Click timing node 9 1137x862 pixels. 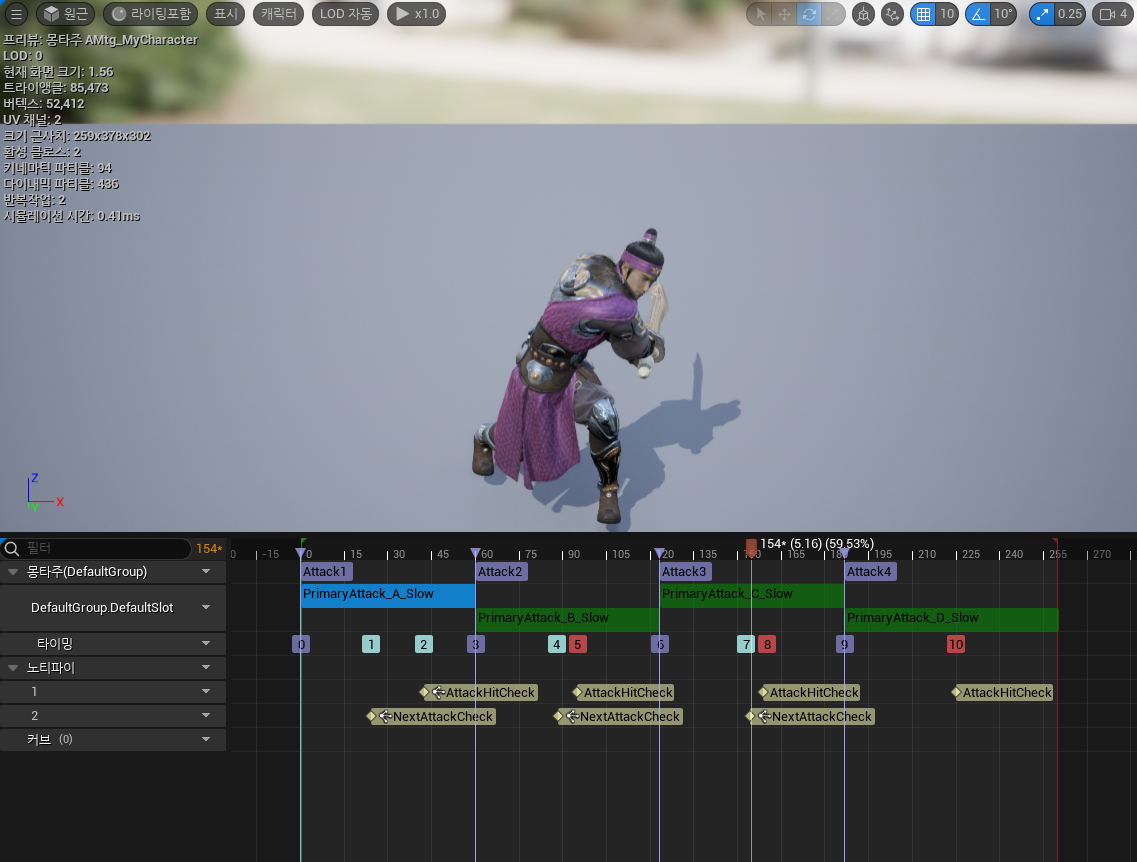tap(844, 644)
